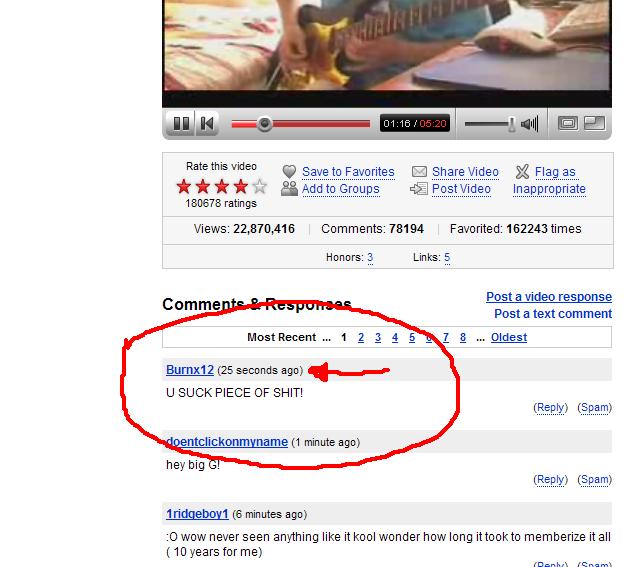Jump to Oldest comments
This screenshot has width=623, height=567.
509,337
